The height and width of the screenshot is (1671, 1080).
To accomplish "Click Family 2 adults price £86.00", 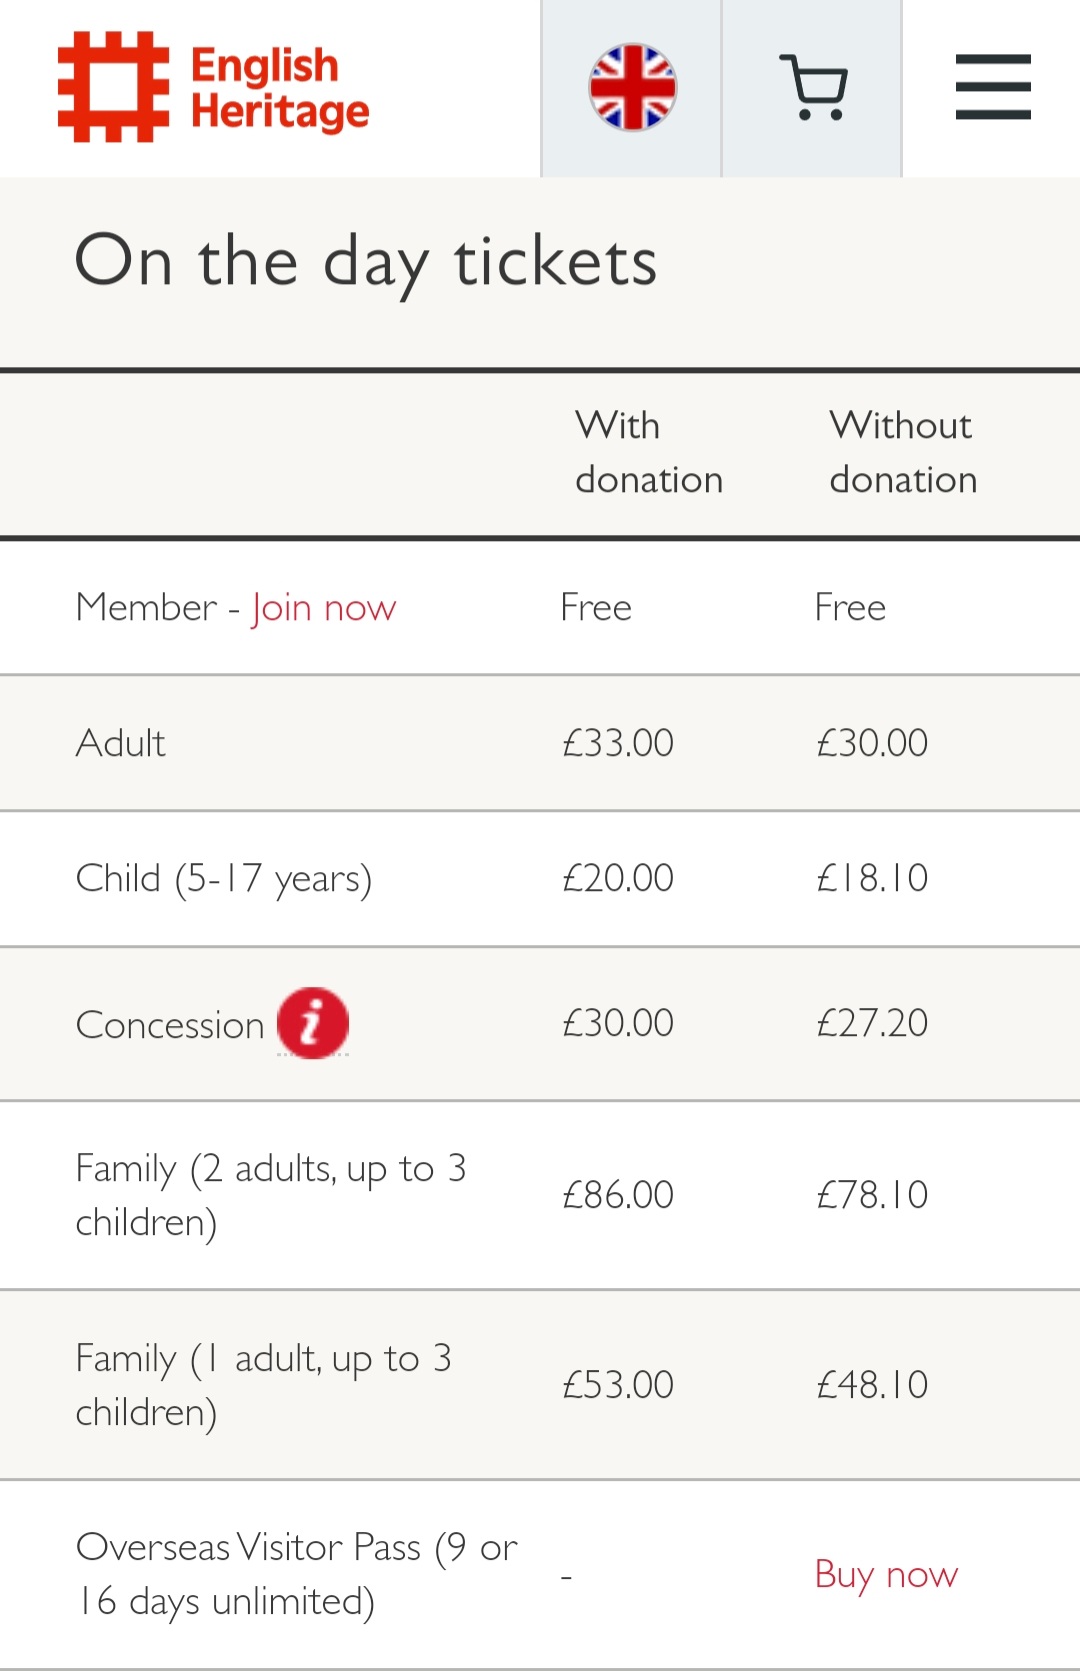I will point(618,1195).
